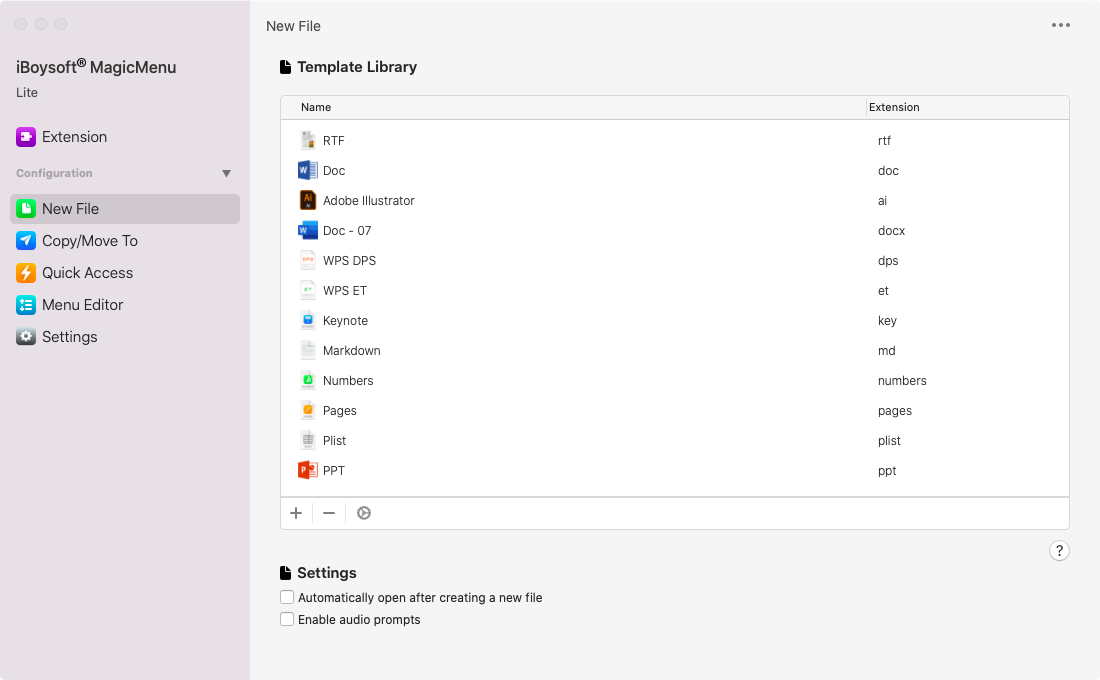The height and width of the screenshot is (680, 1100).
Task: Select the RTF template name
Action: [x=334, y=140]
